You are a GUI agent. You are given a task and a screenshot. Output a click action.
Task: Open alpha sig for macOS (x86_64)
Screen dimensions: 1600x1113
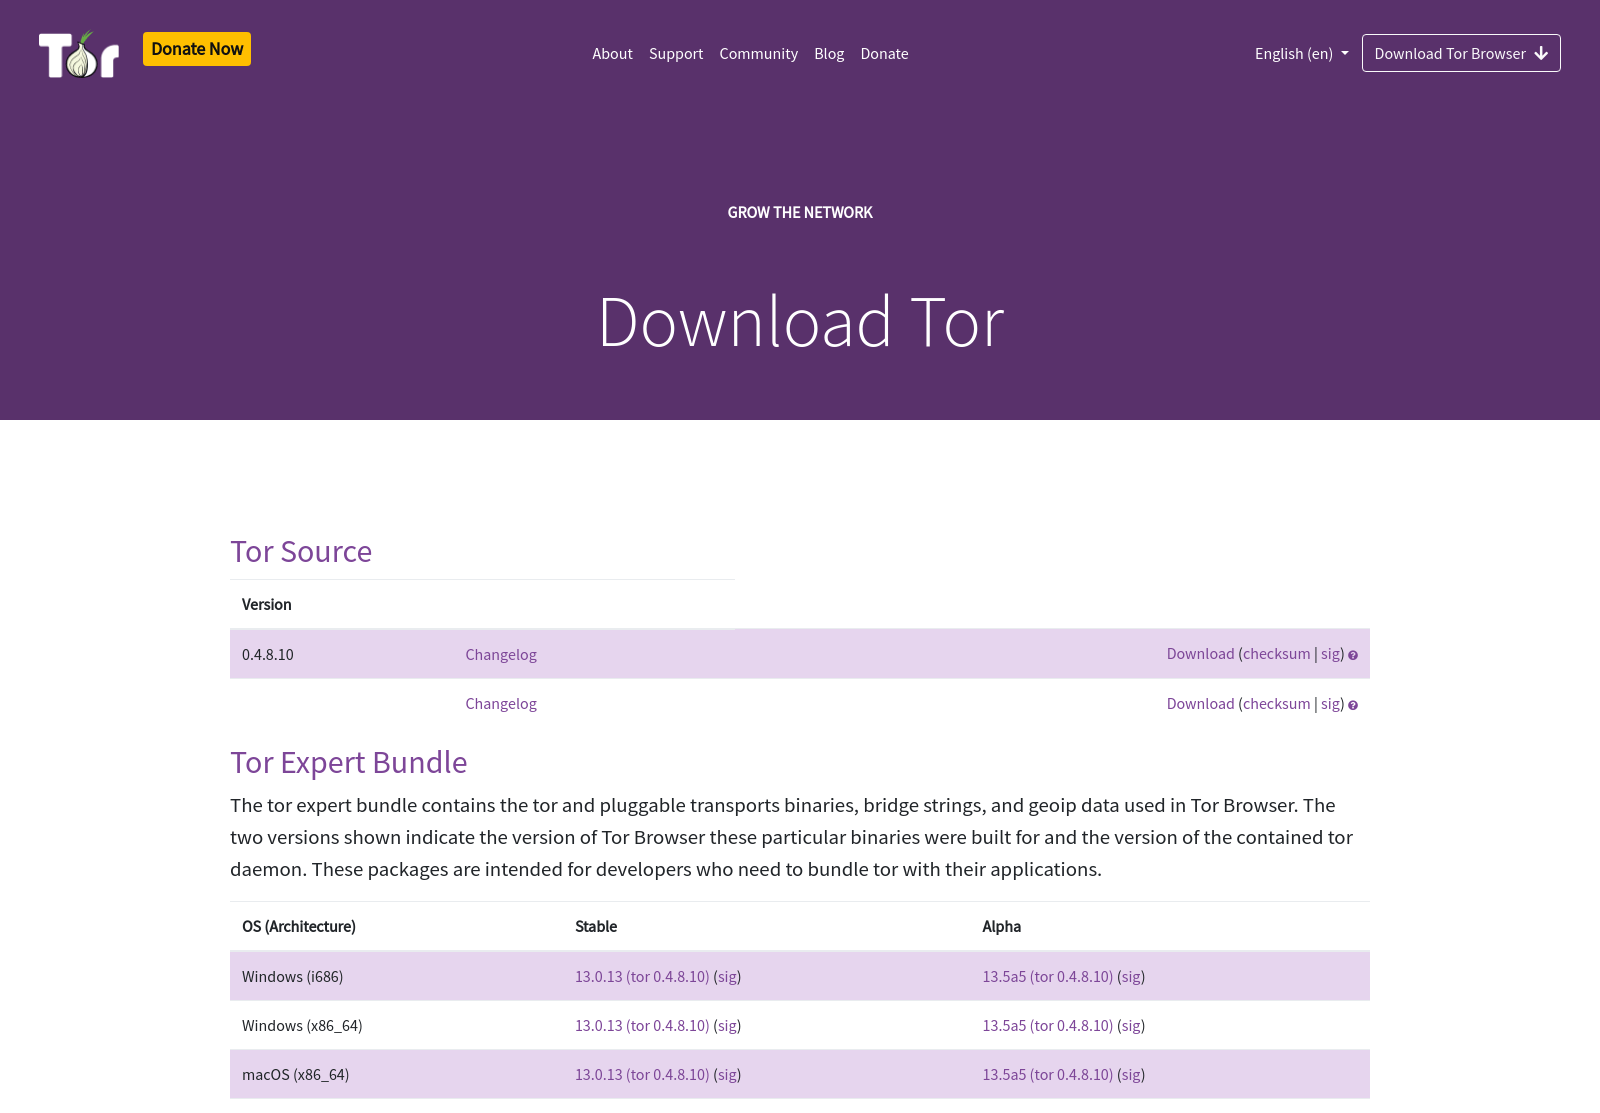pos(1131,1075)
